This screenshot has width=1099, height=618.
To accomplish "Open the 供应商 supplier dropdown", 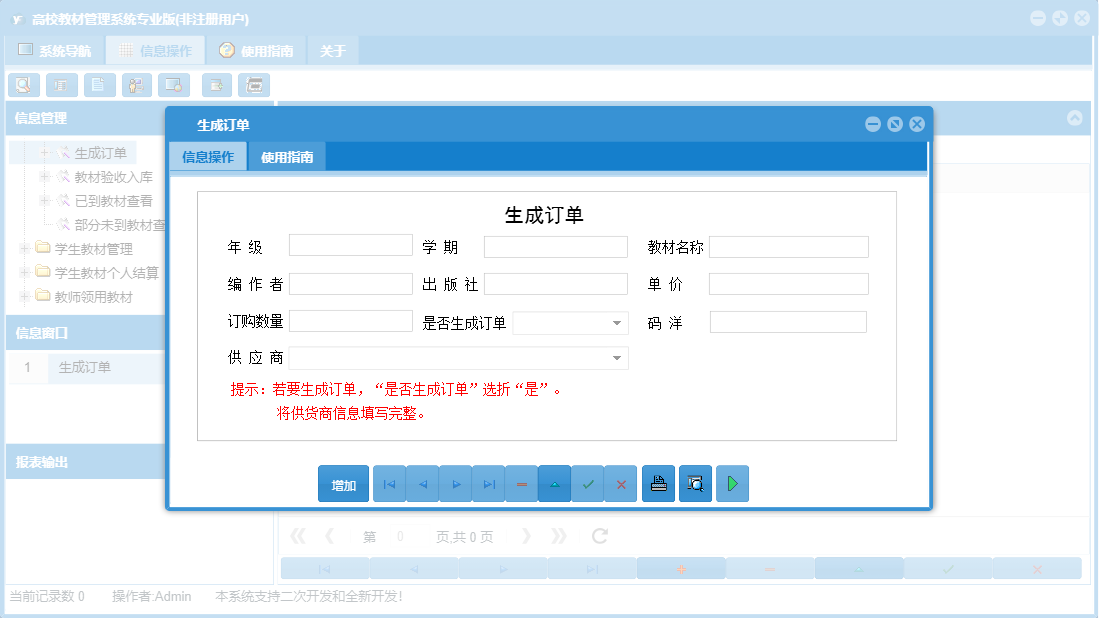I will point(617,358).
